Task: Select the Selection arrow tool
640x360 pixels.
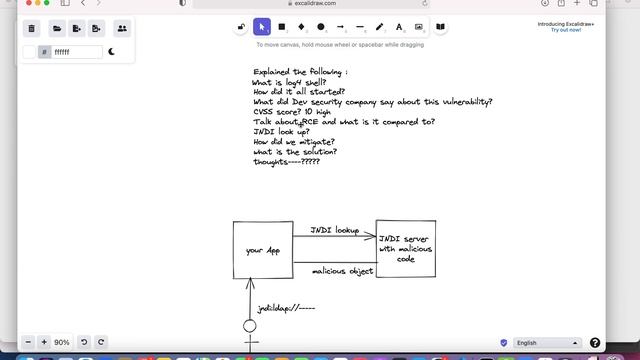Action: pos(262,27)
